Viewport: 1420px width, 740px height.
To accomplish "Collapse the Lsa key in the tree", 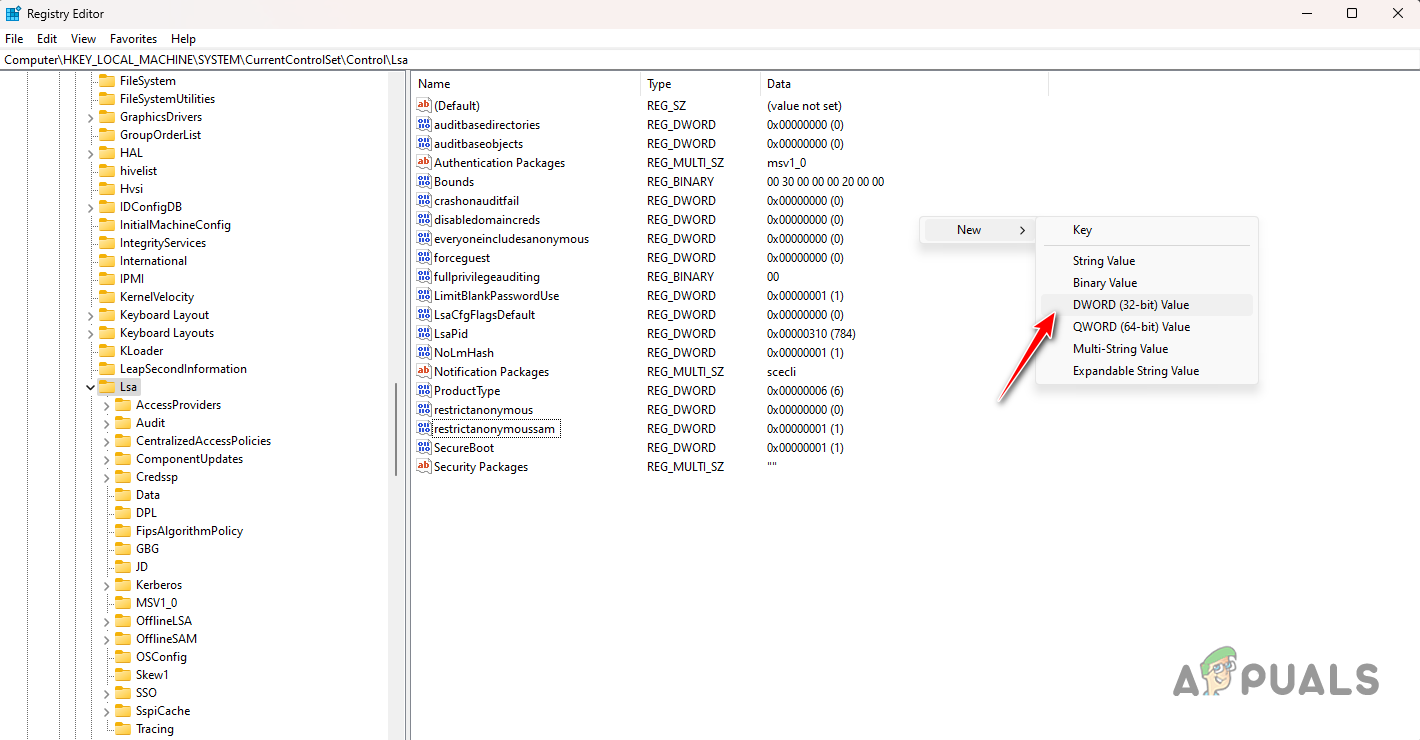I will [x=90, y=386].
